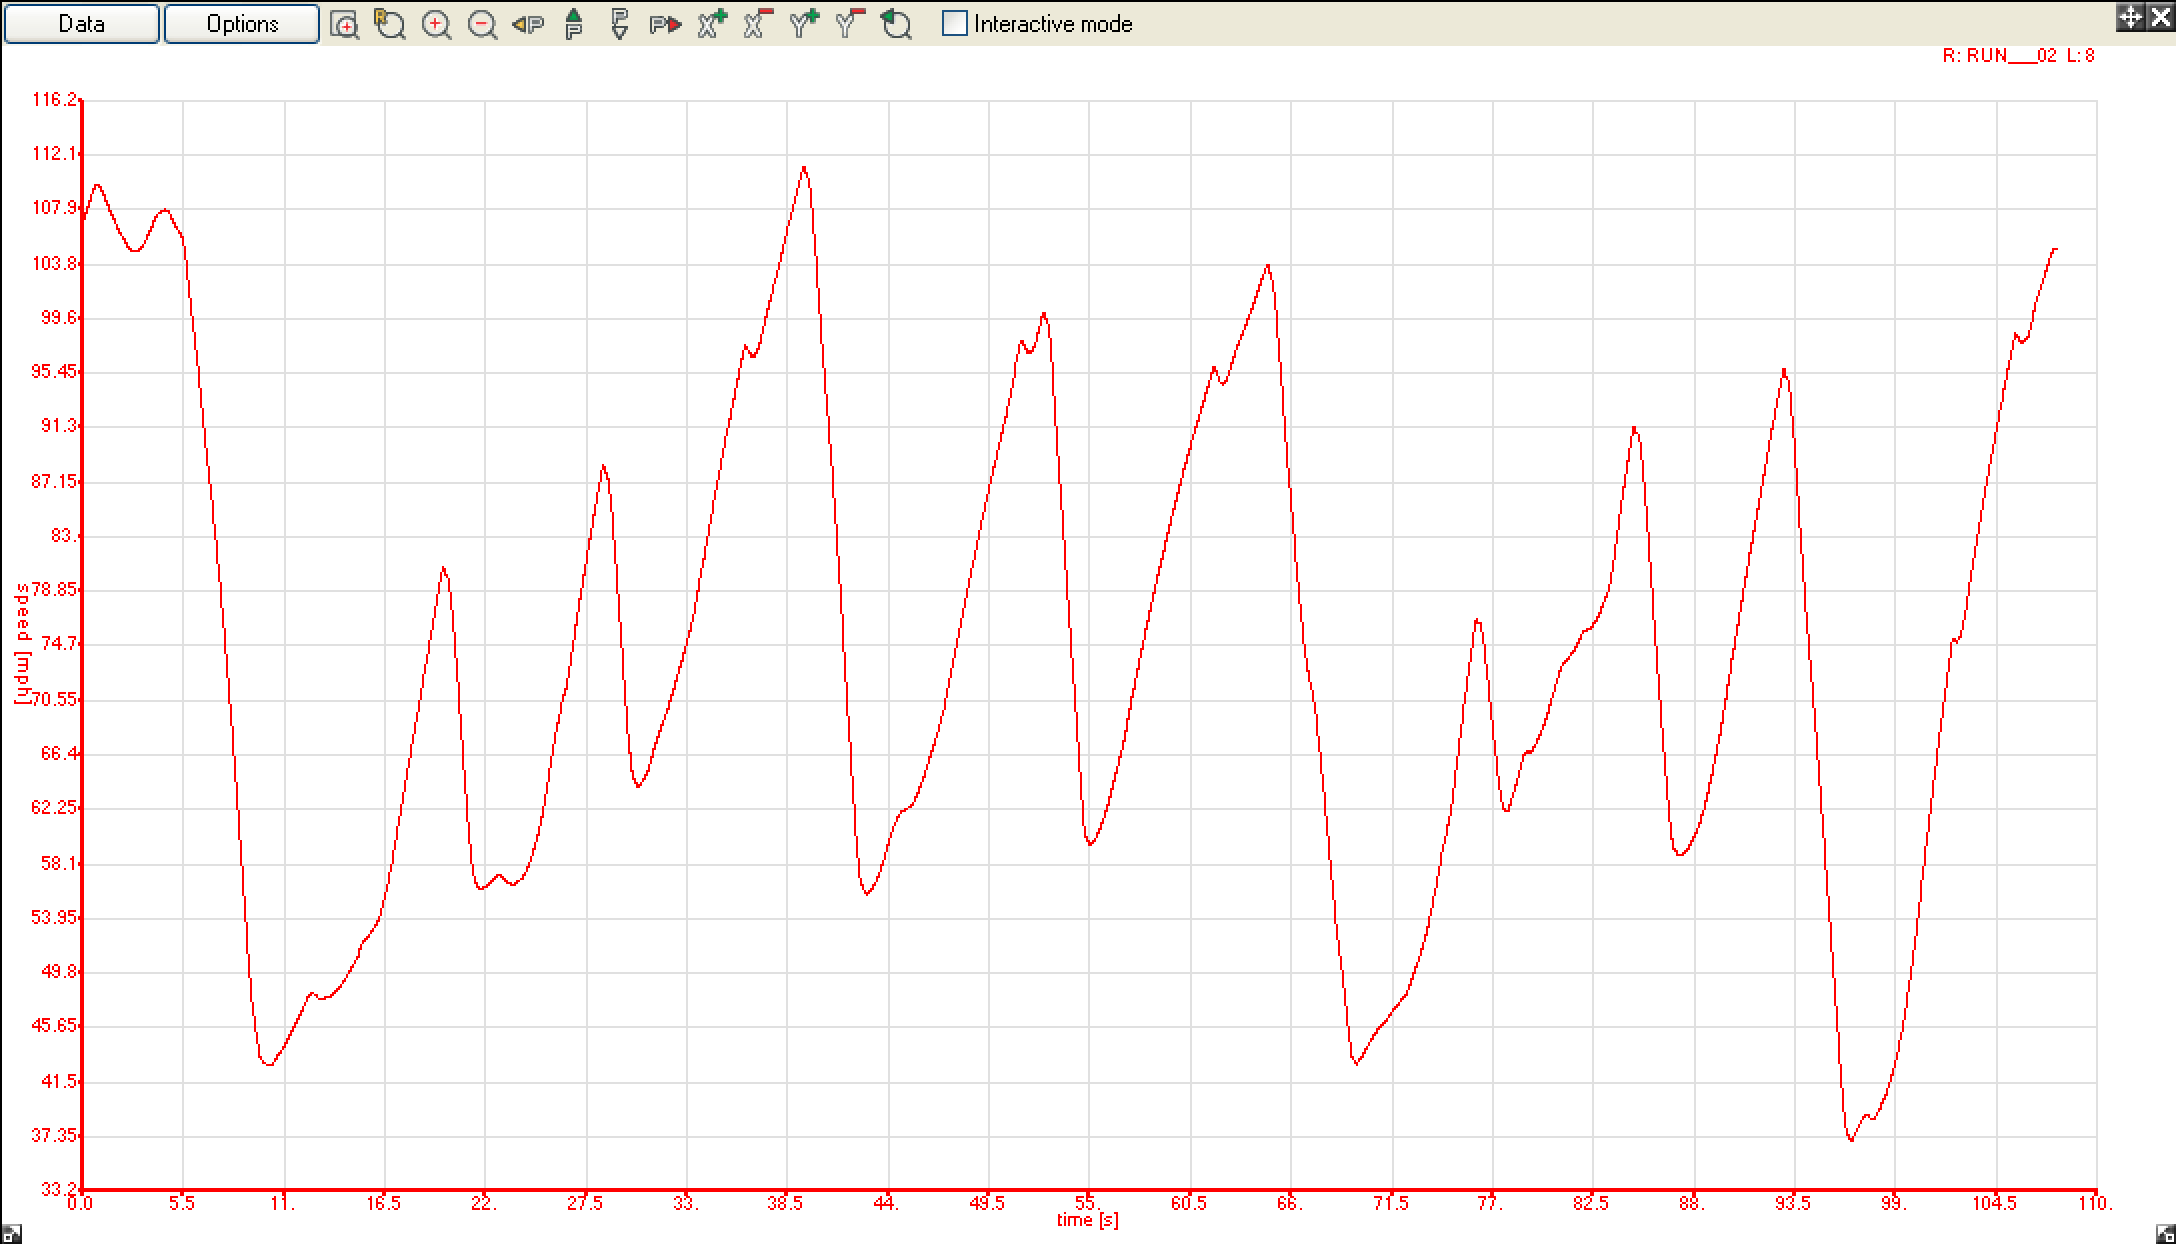
Task: Expand Y axis with Y plus icon
Action: coord(804,24)
